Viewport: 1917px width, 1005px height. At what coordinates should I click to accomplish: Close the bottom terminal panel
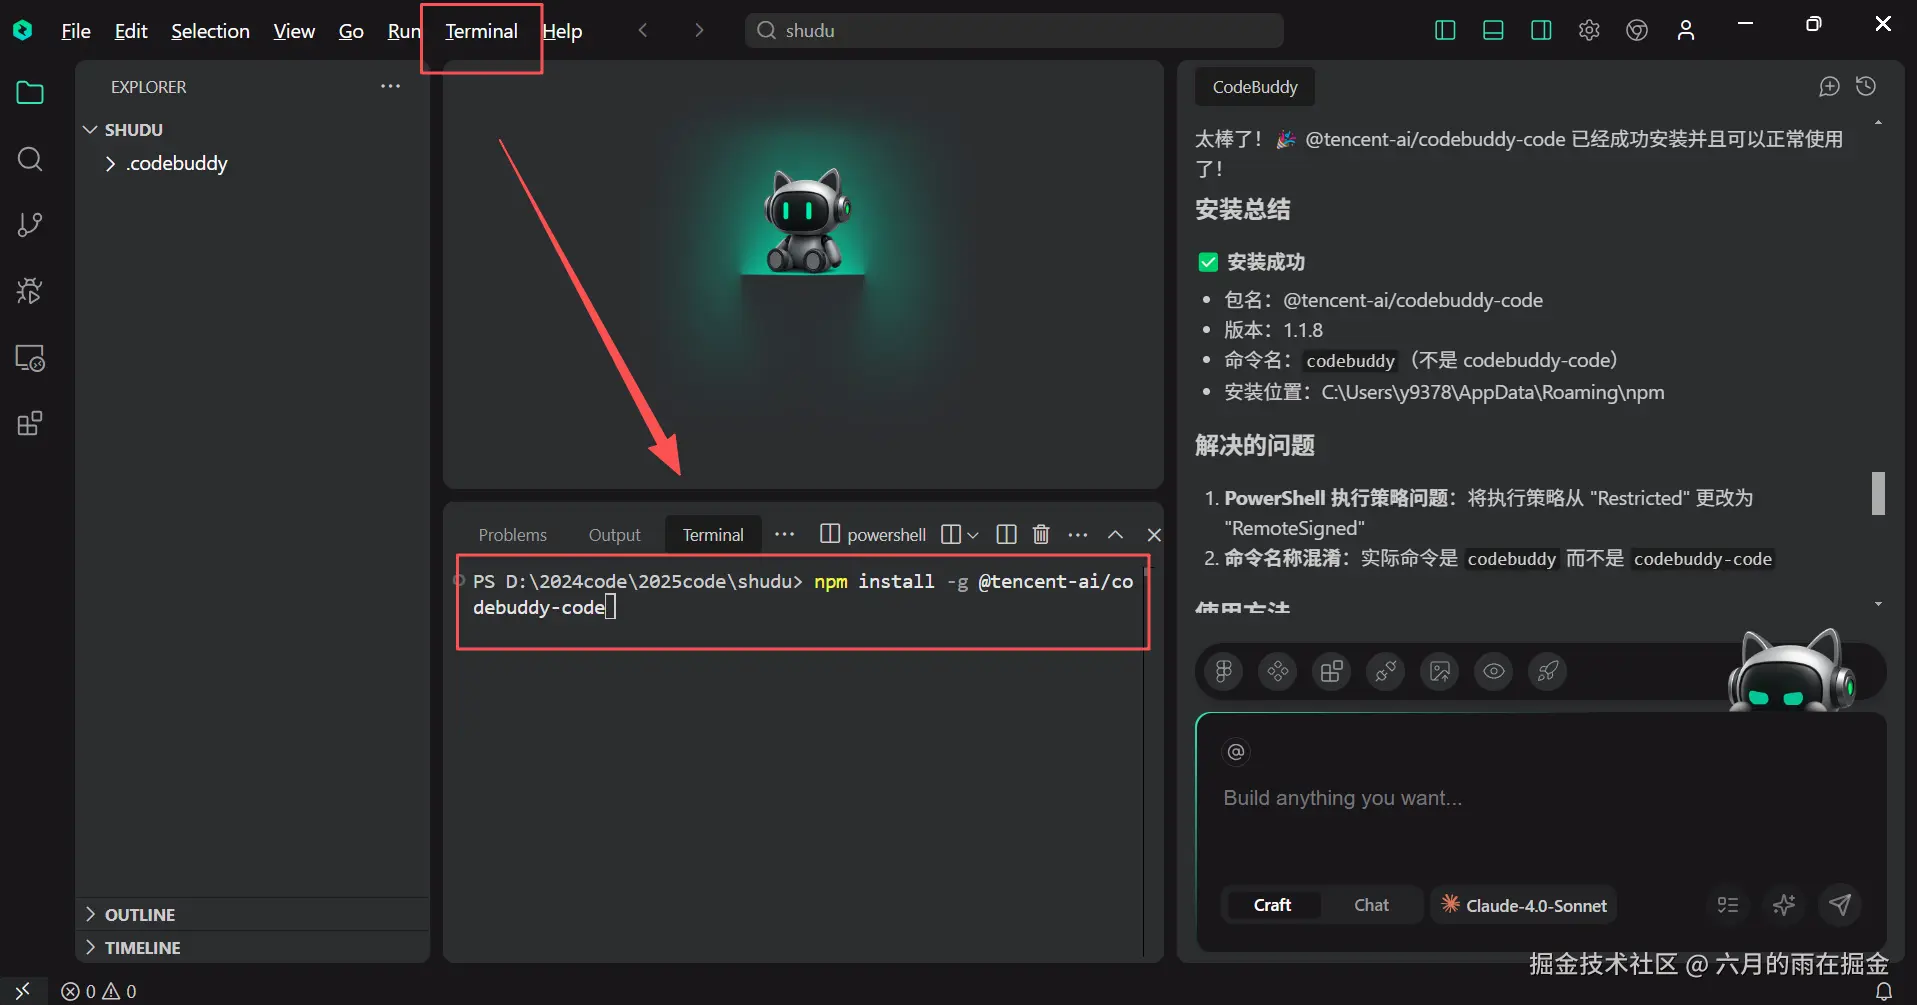(x=1154, y=535)
